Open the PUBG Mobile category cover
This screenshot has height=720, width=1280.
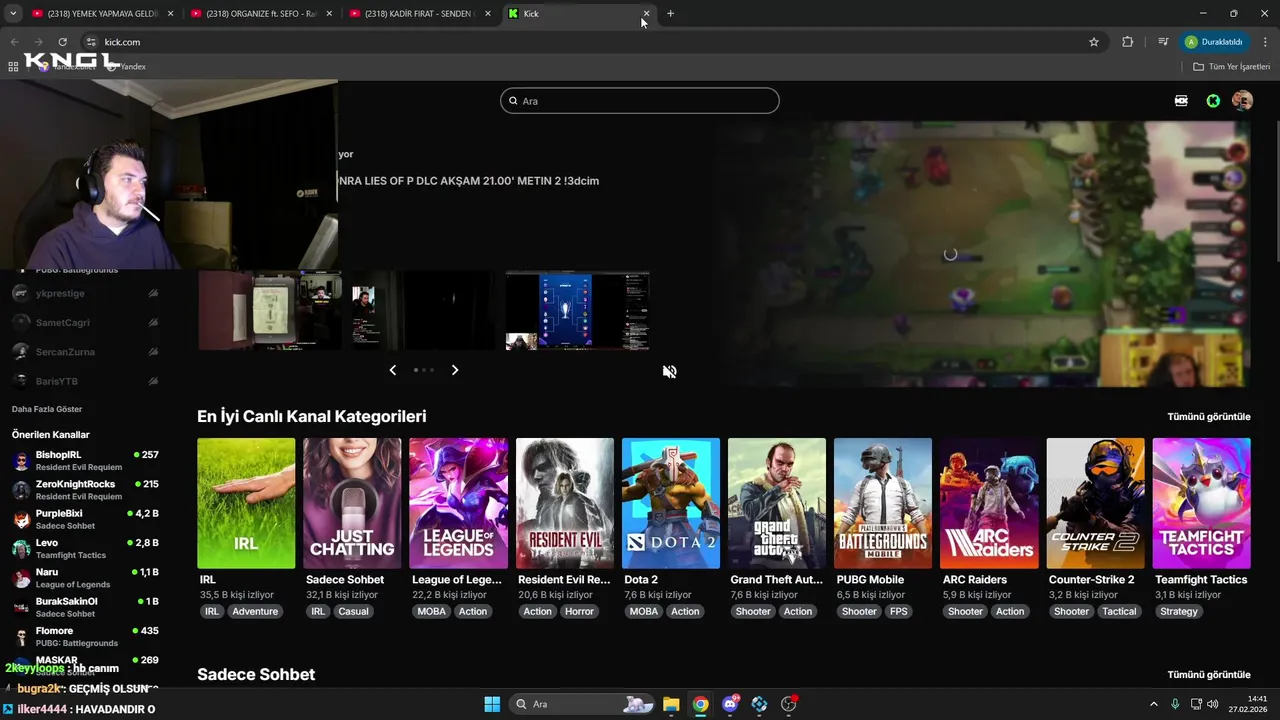[x=883, y=503]
